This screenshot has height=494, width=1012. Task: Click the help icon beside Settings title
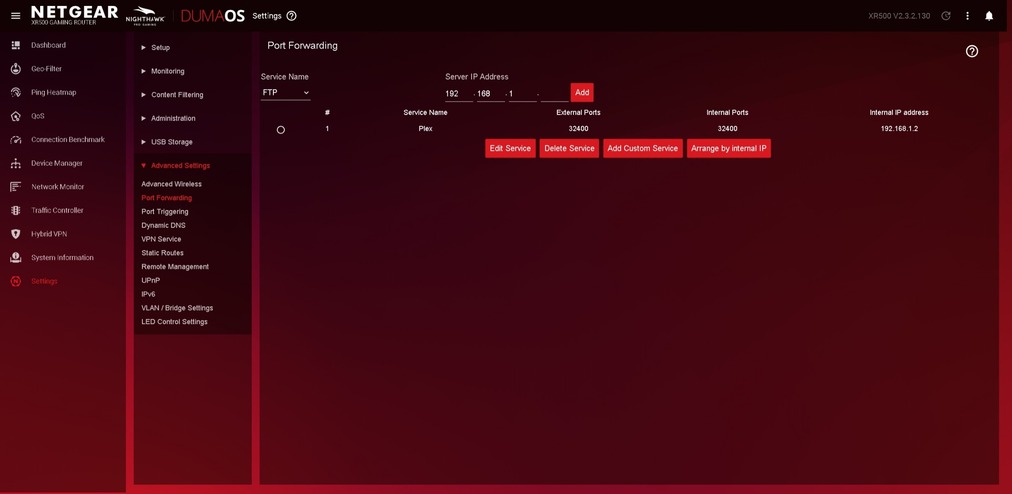pyautogui.click(x=292, y=15)
